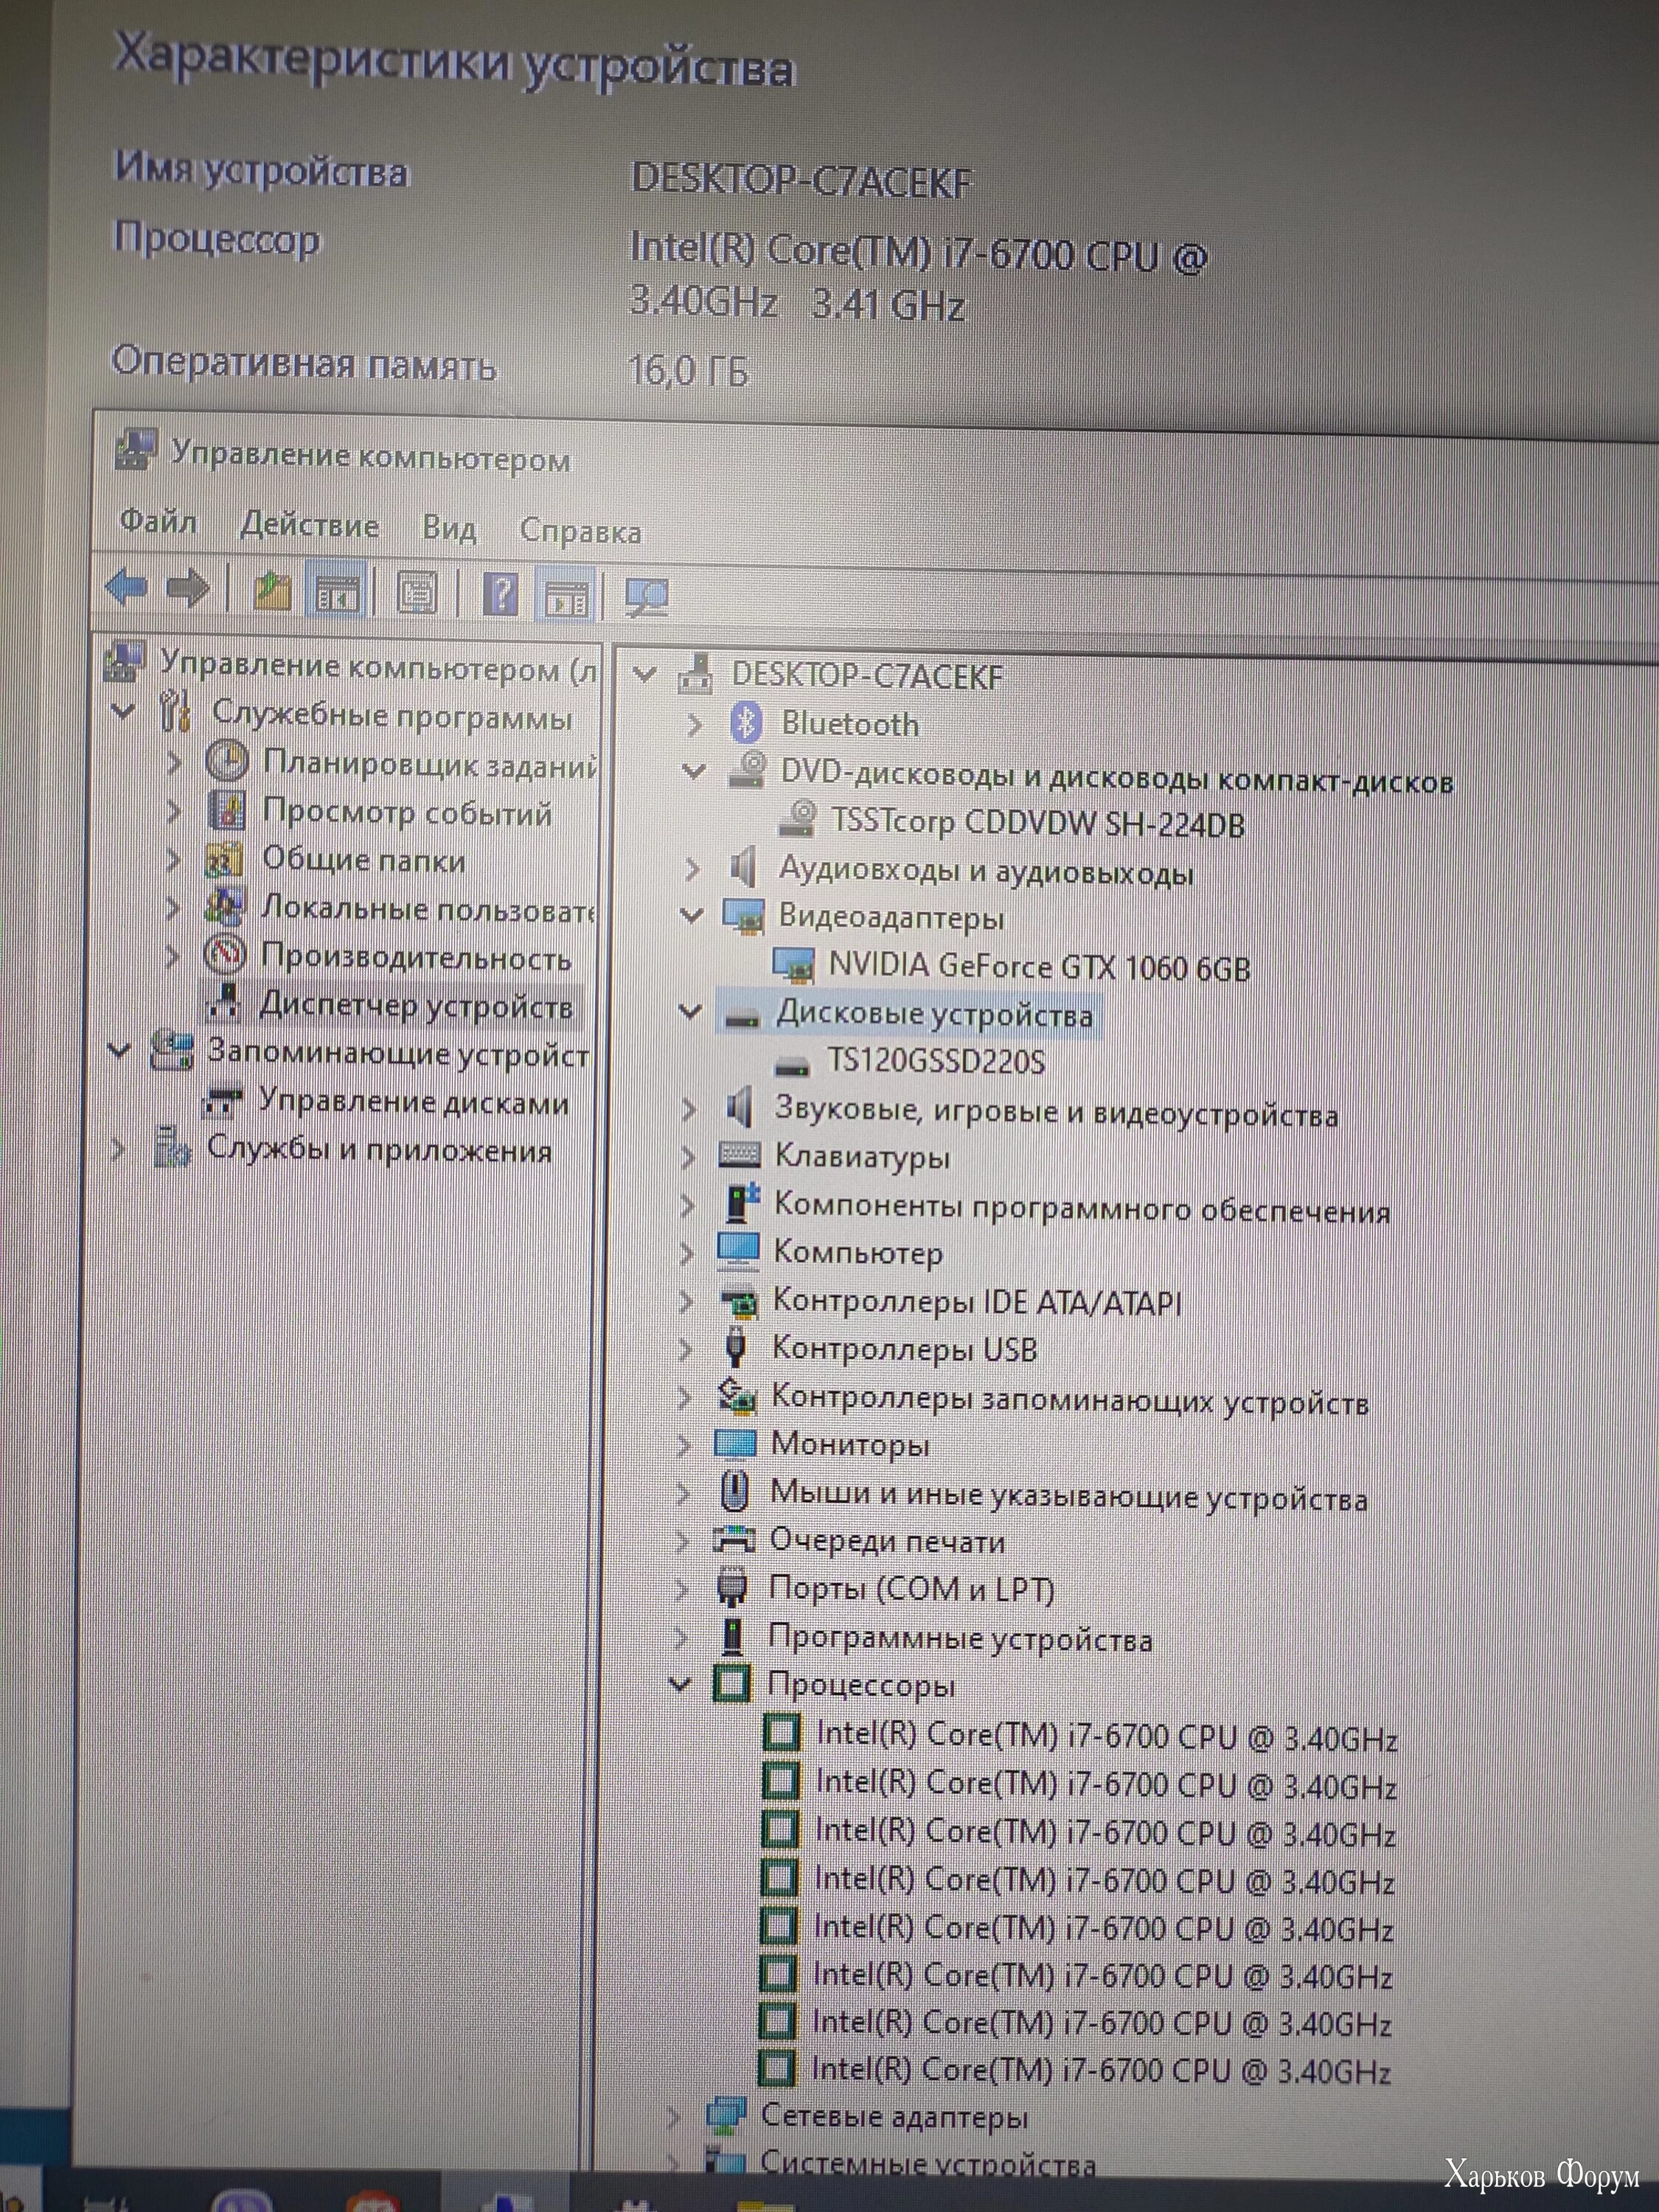Open Help via question mark toolbar icon
The height and width of the screenshot is (2212, 1659).
[x=500, y=595]
